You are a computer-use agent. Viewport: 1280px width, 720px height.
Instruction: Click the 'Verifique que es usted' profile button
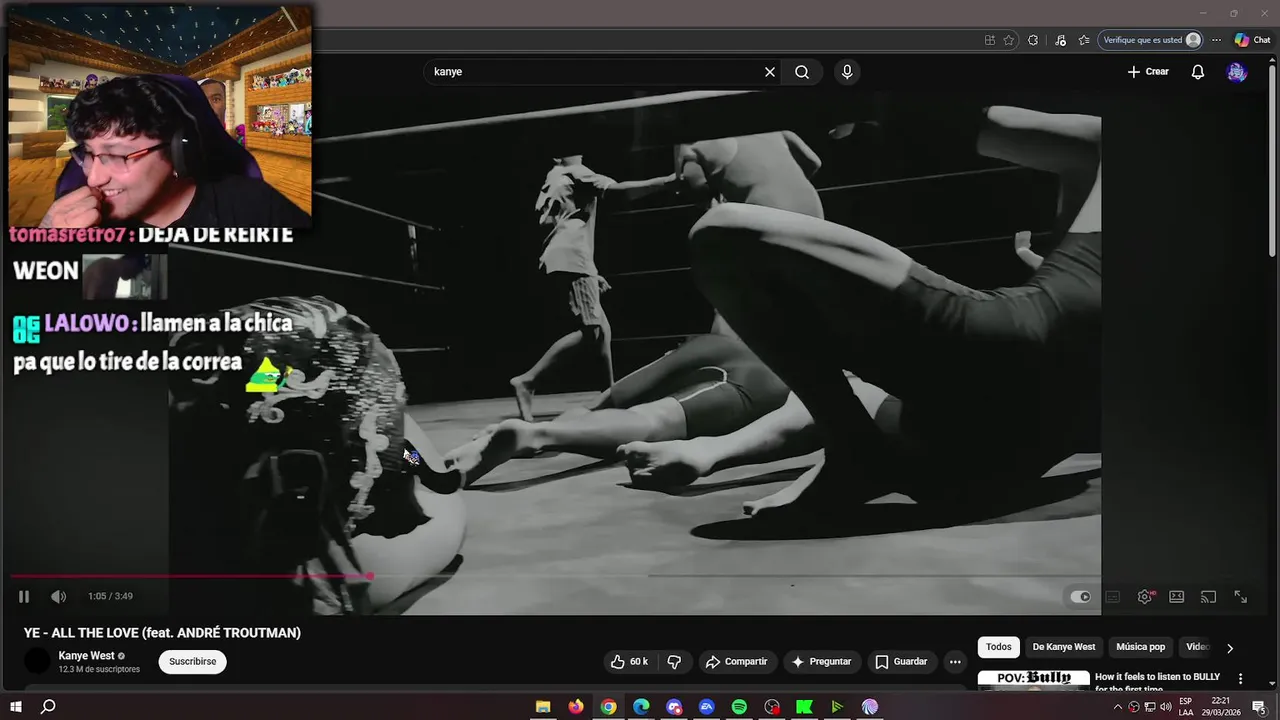[1151, 40]
